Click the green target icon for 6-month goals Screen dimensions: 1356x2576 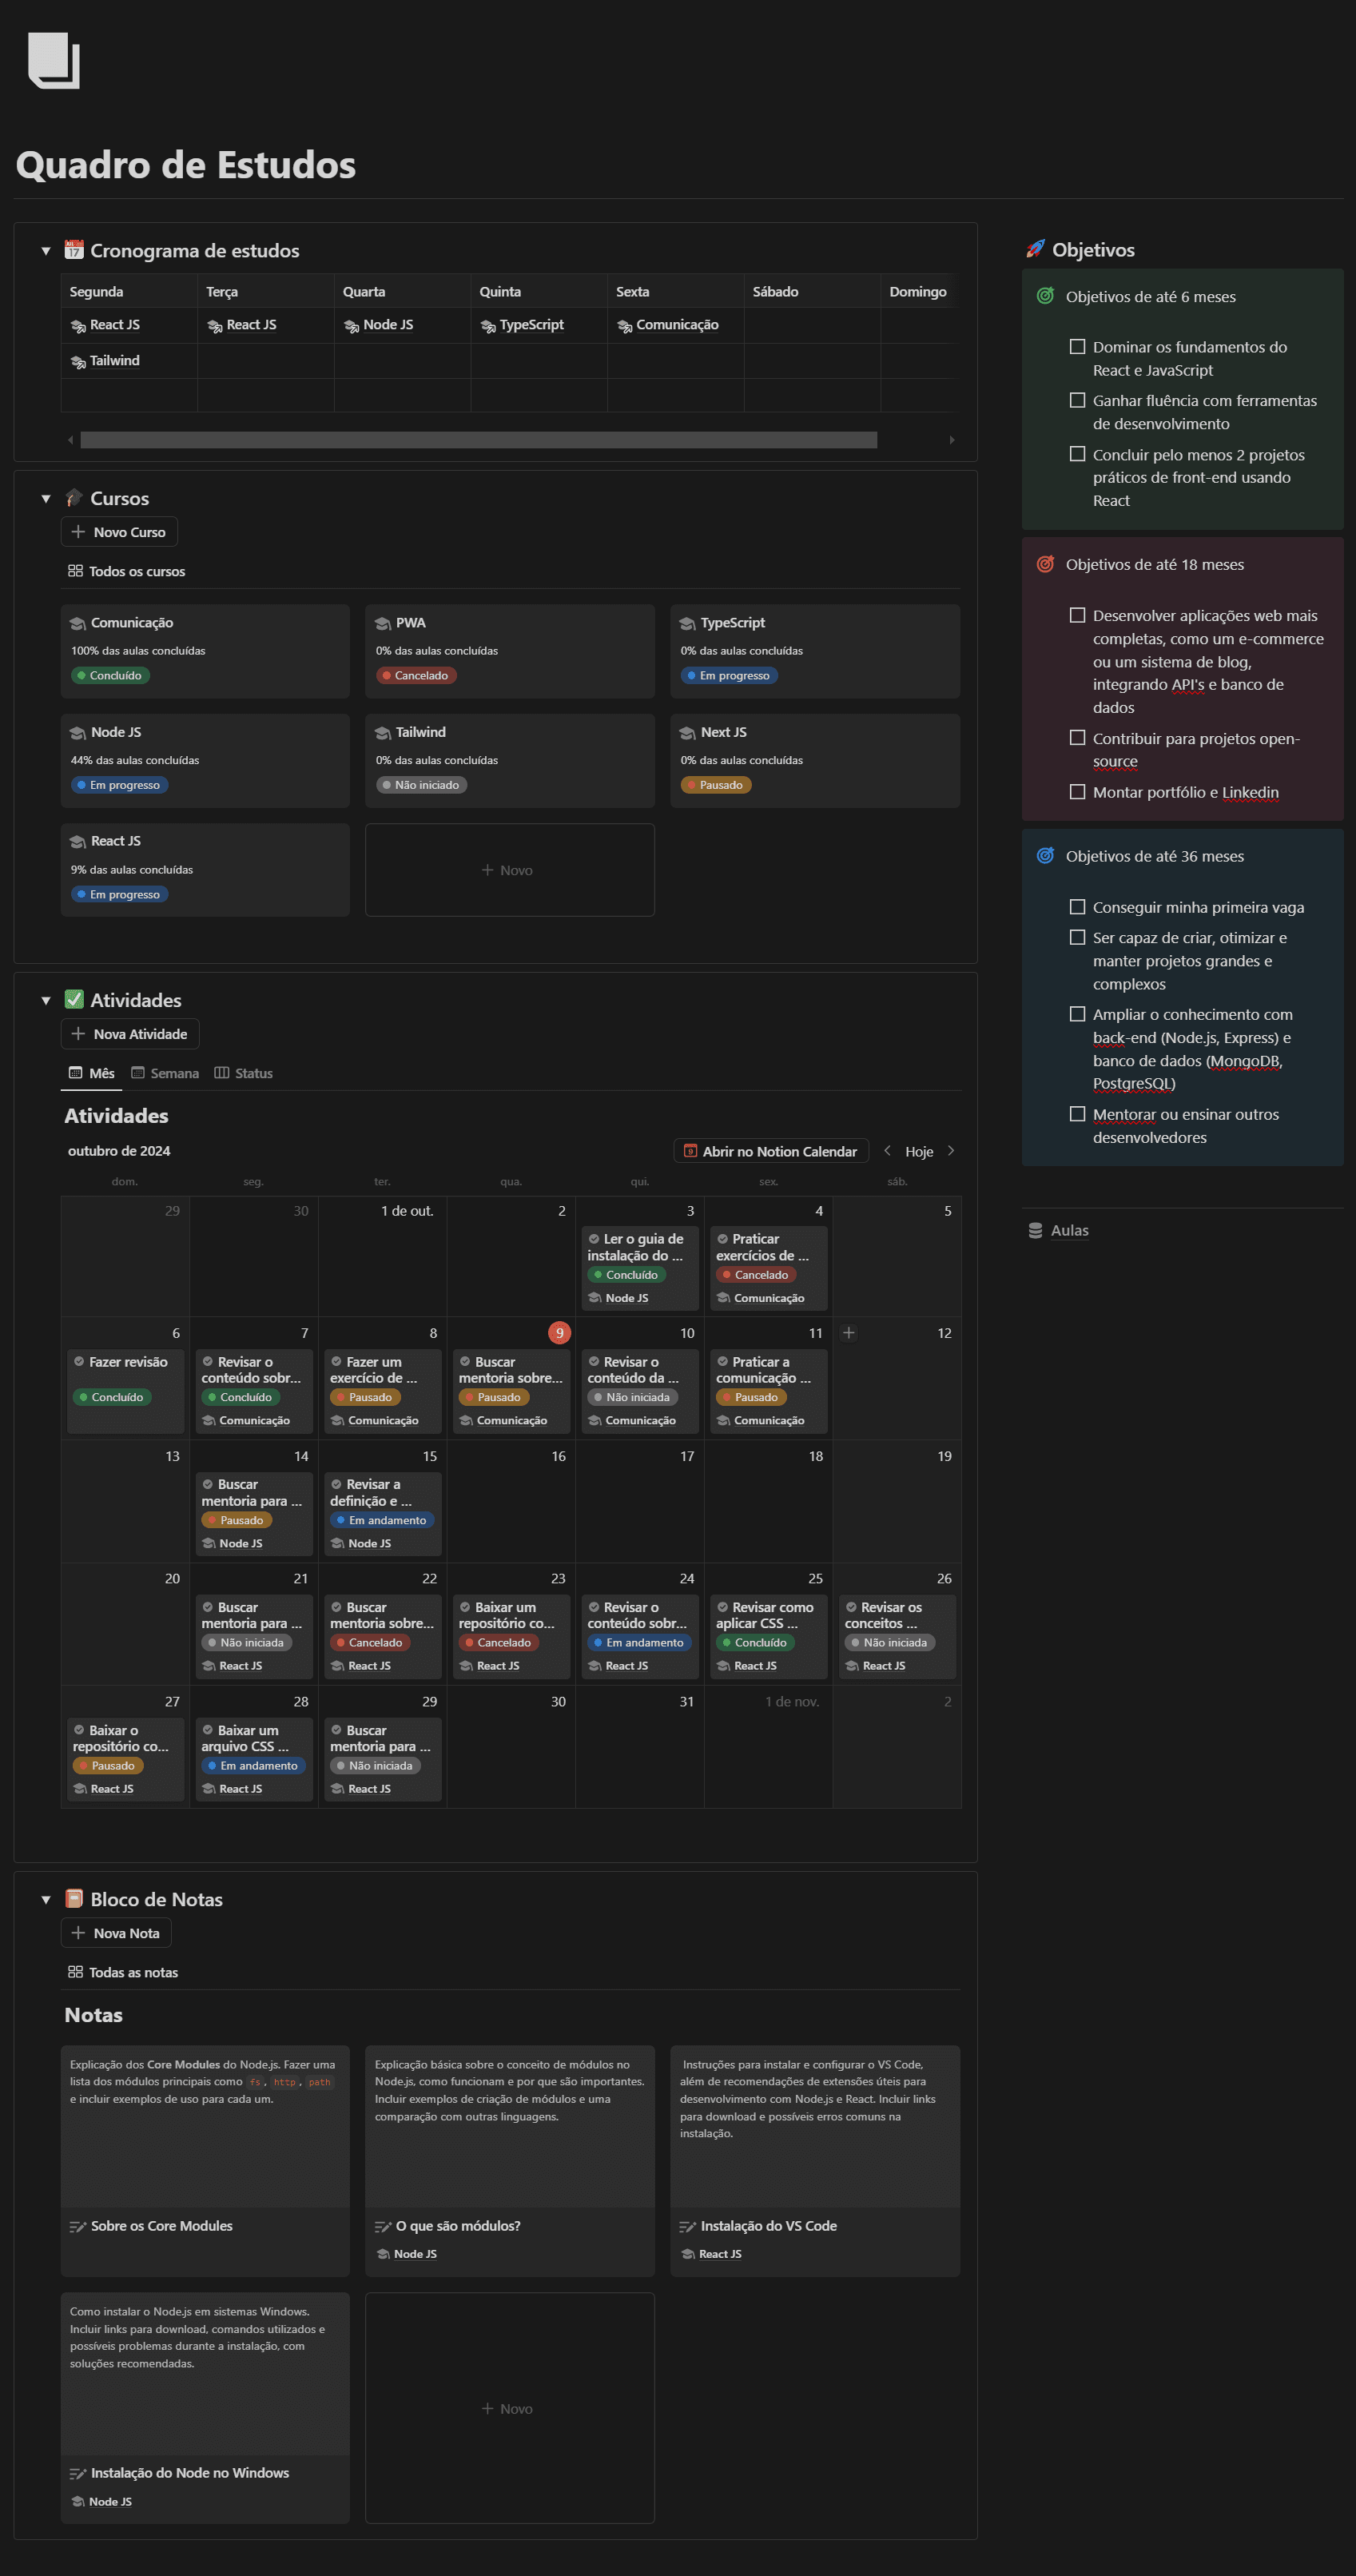pos(1045,296)
